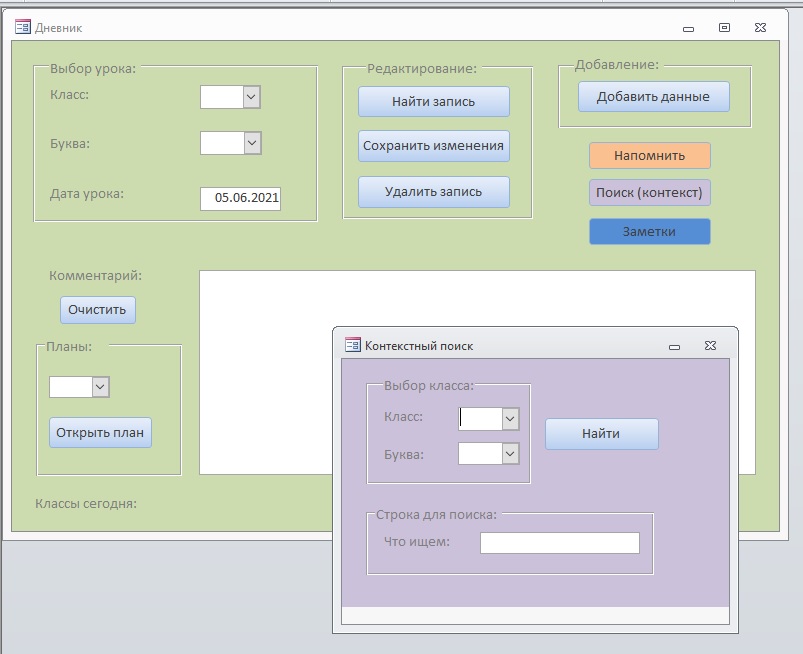Image resolution: width=803 pixels, height=654 pixels.
Task: Click the Выбор класса: group title
Action: pyautogui.click(x=429, y=386)
